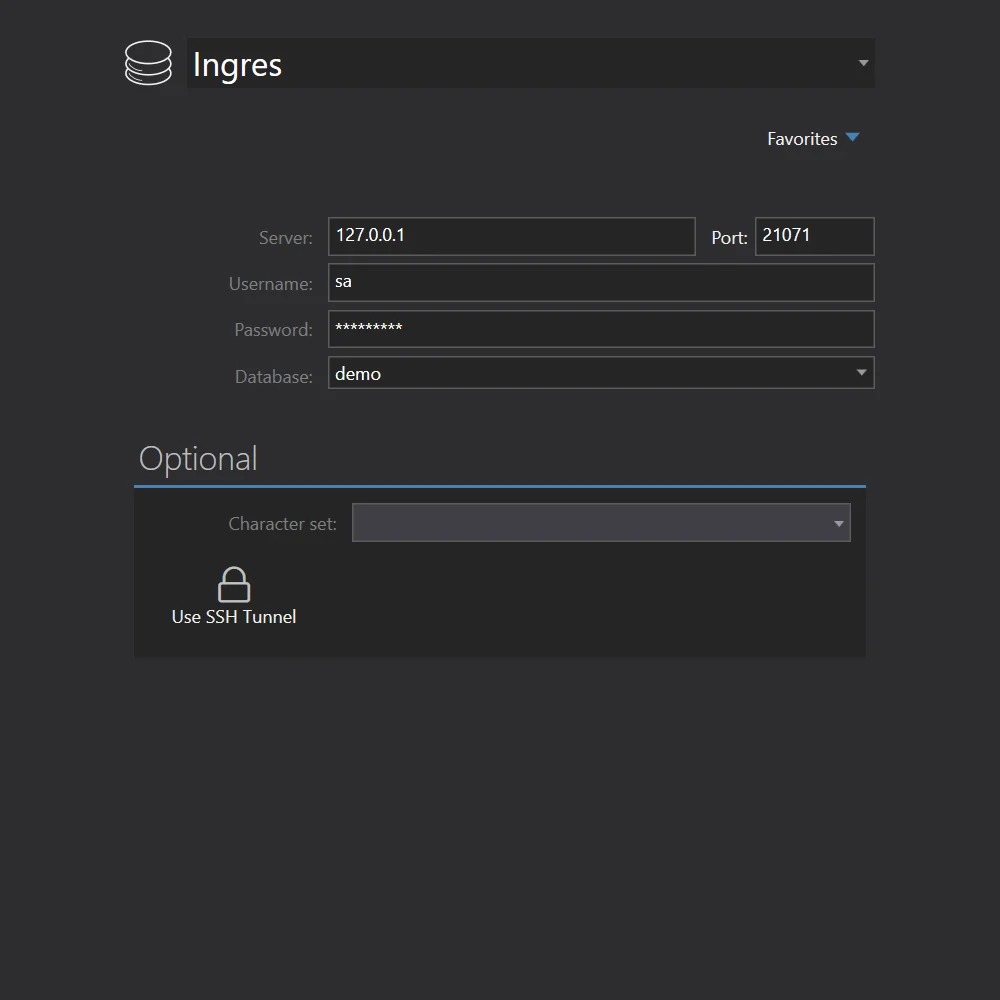The image size is (1000, 1000).
Task: Click the Port: label
Action: [x=729, y=238]
